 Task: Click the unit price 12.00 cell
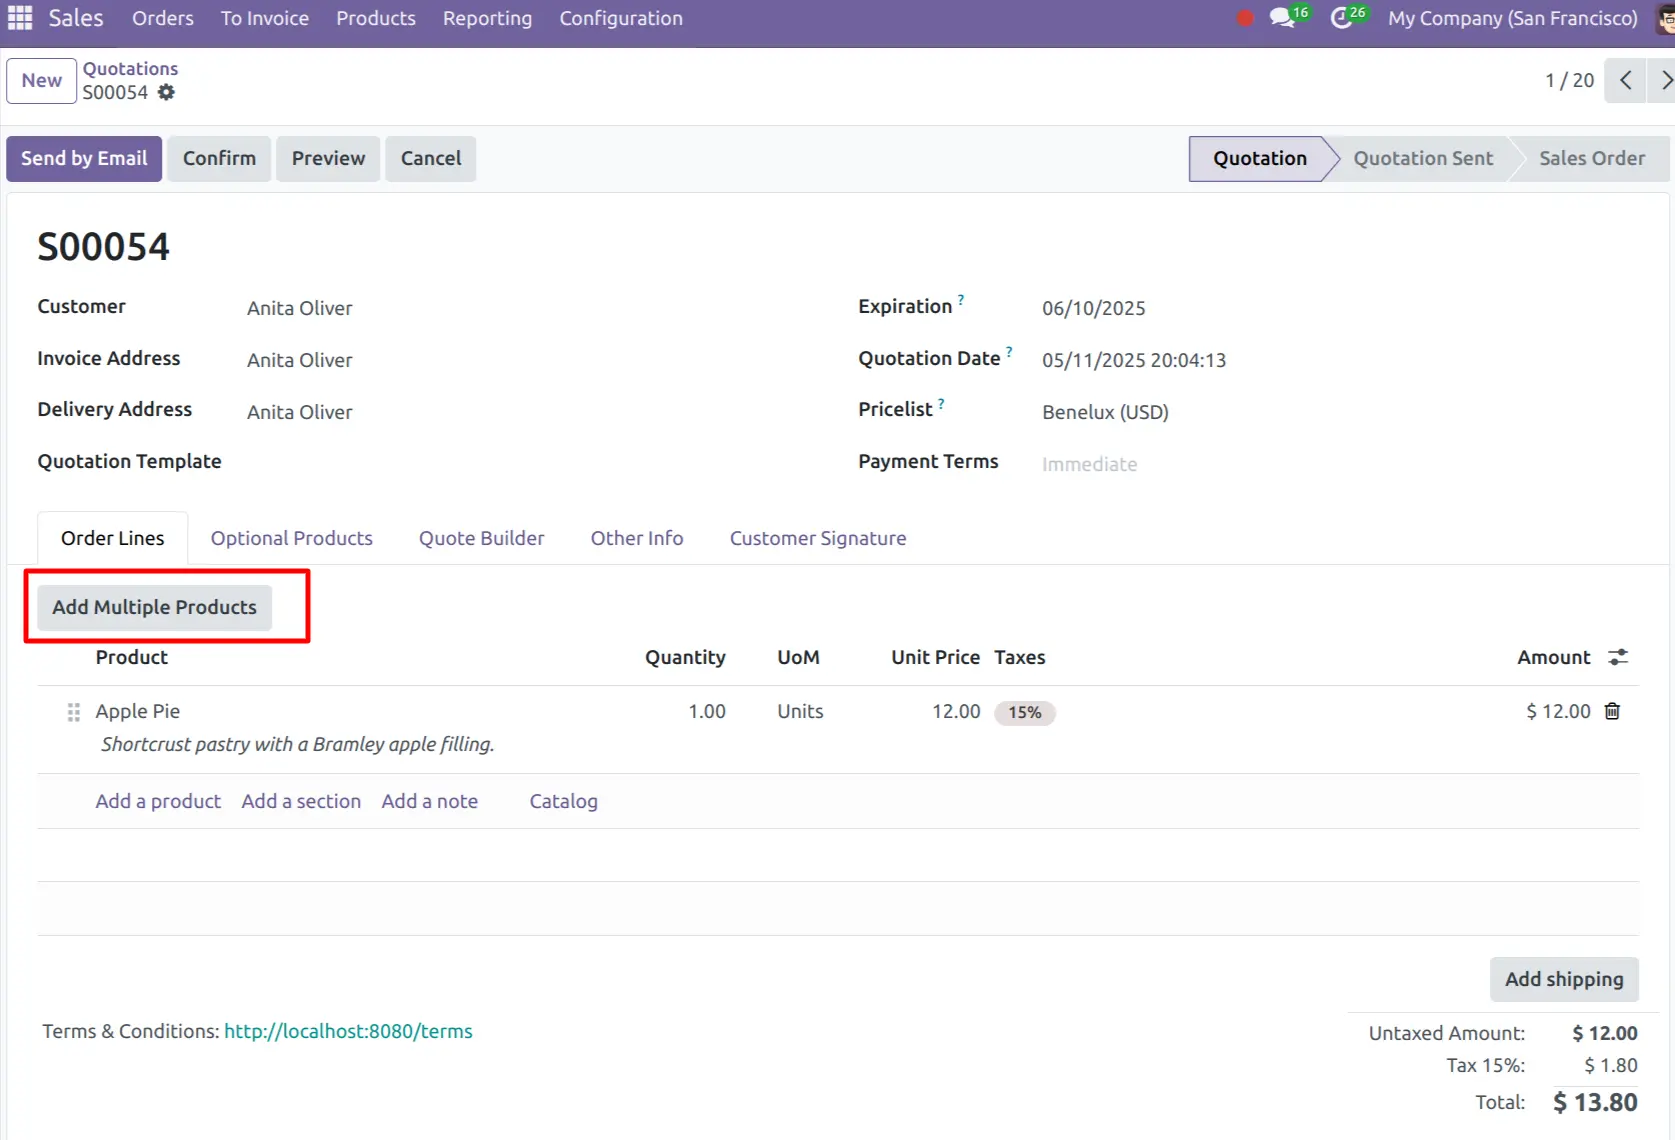click(x=956, y=711)
